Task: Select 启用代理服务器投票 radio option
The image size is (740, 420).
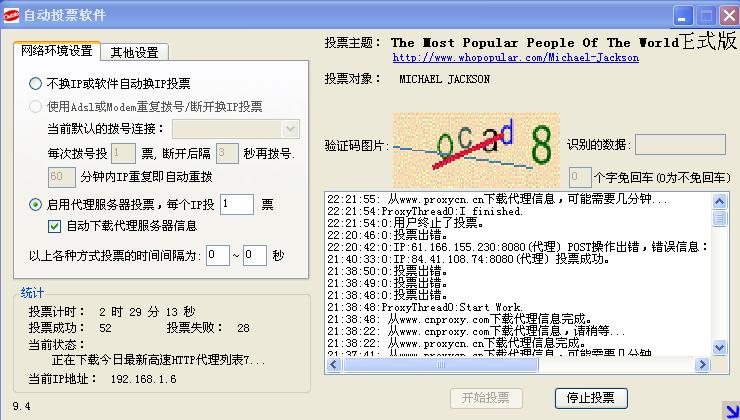Action: click(35, 204)
